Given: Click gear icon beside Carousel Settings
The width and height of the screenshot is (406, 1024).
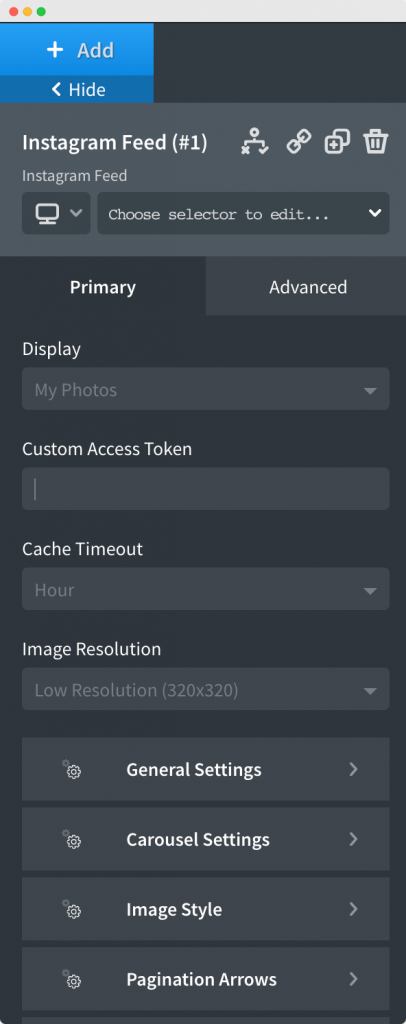Looking at the screenshot, I should pyautogui.click(x=72, y=839).
